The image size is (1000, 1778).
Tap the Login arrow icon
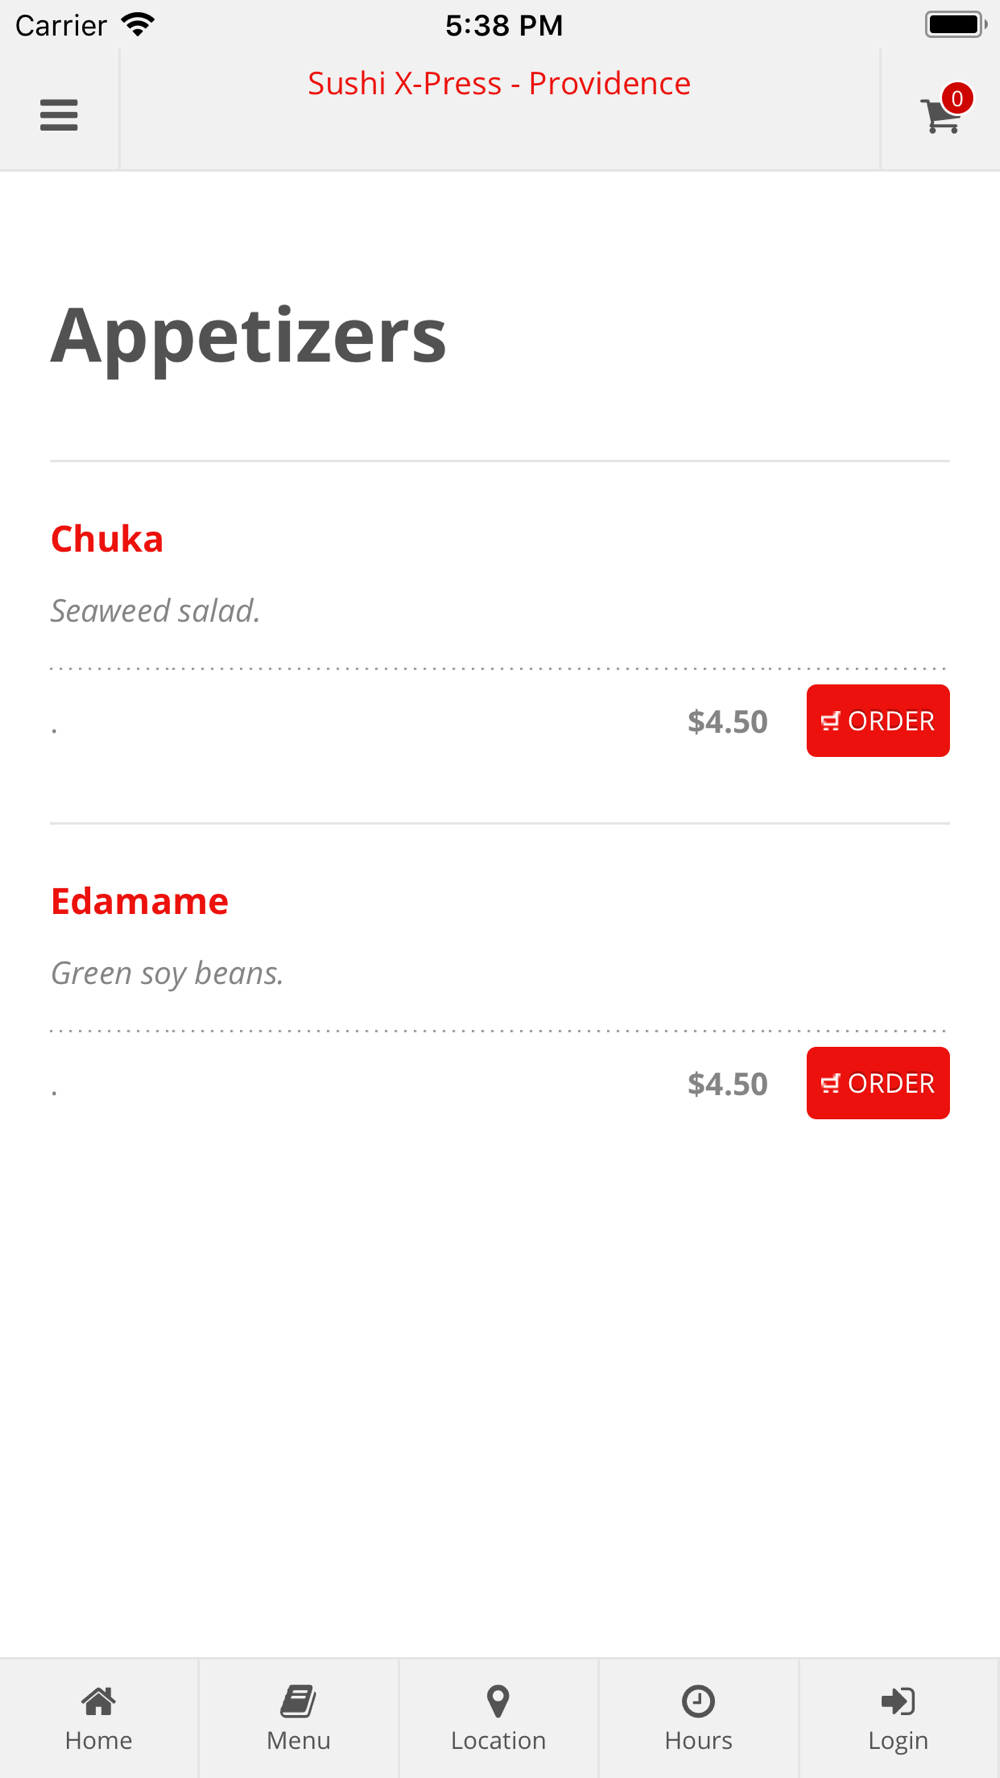point(898,1700)
